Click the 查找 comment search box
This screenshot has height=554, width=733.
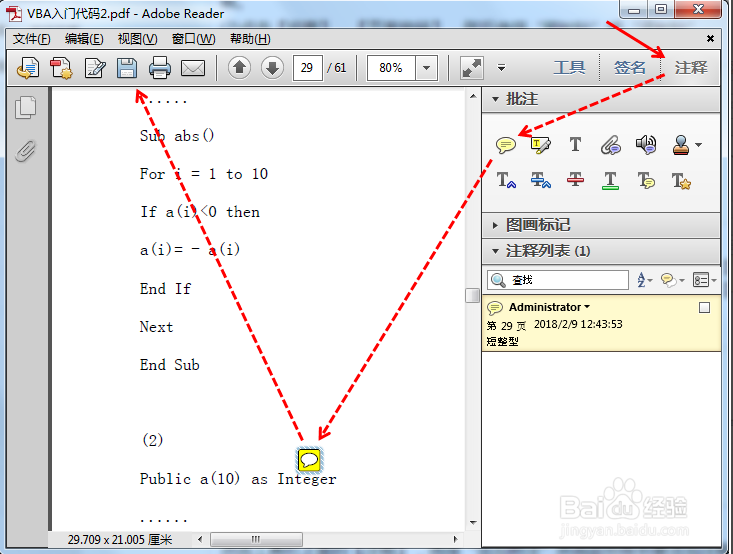pyautogui.click(x=558, y=280)
